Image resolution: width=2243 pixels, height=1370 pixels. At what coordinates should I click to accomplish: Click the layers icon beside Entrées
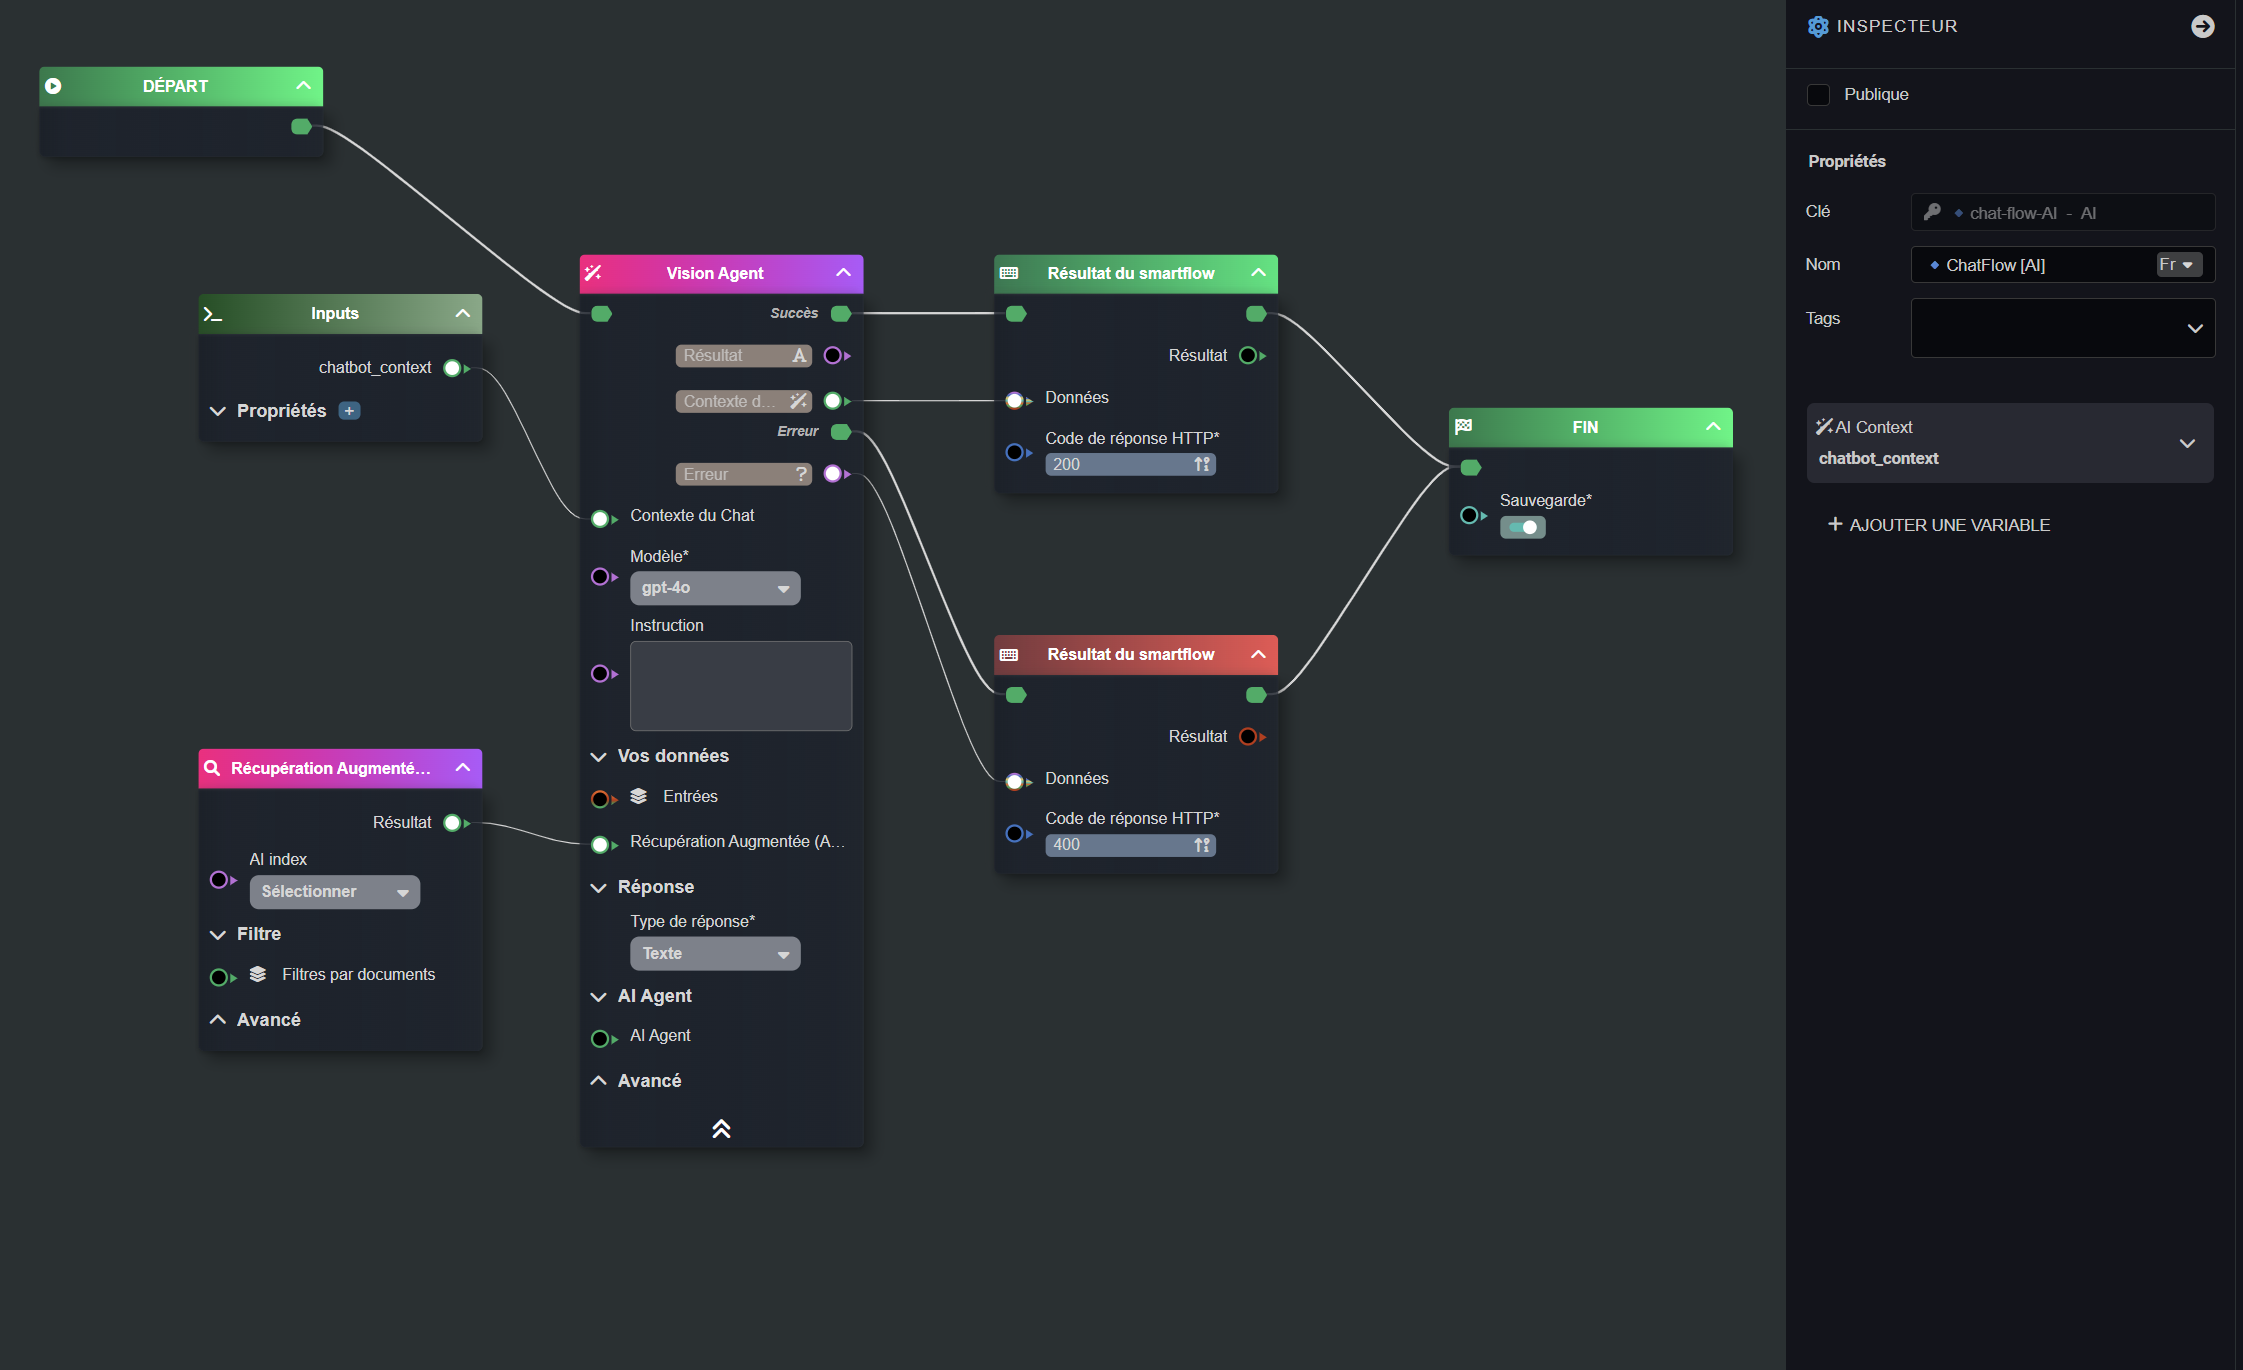639,796
